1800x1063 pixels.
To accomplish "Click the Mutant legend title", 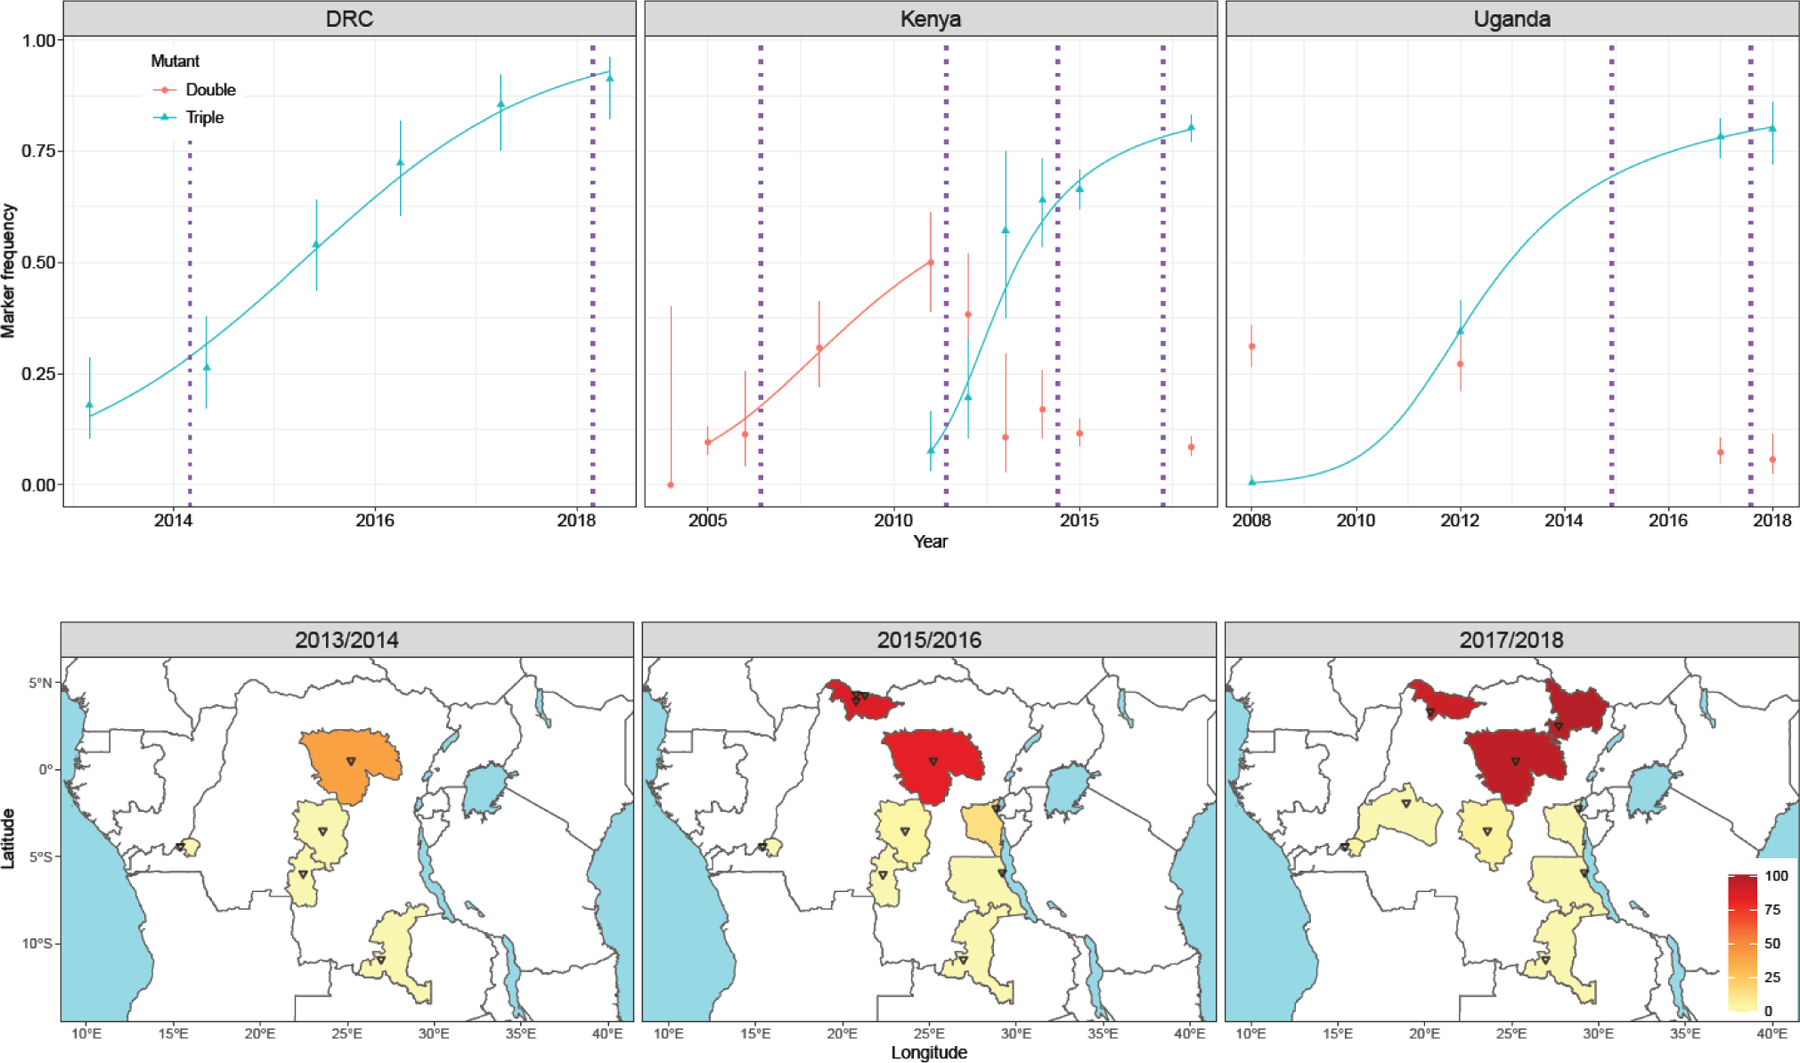I will pyautogui.click(x=175, y=61).
